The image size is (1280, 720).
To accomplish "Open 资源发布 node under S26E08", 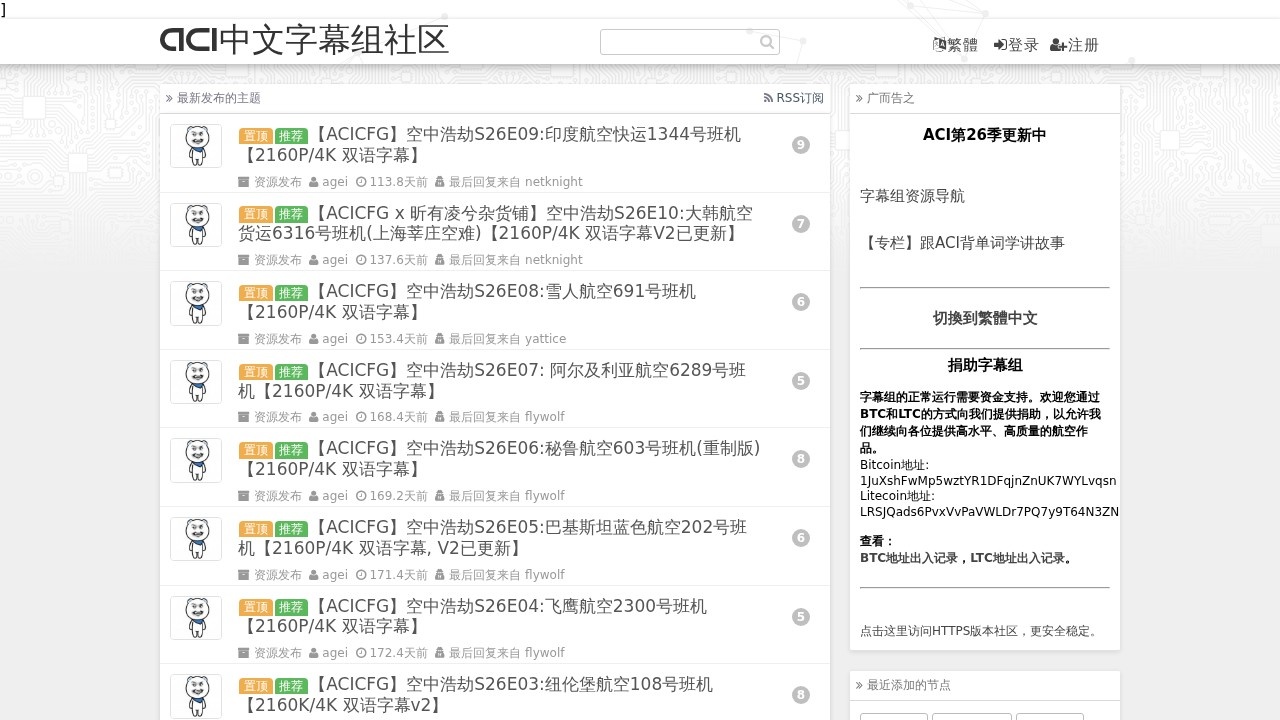I will pos(278,339).
